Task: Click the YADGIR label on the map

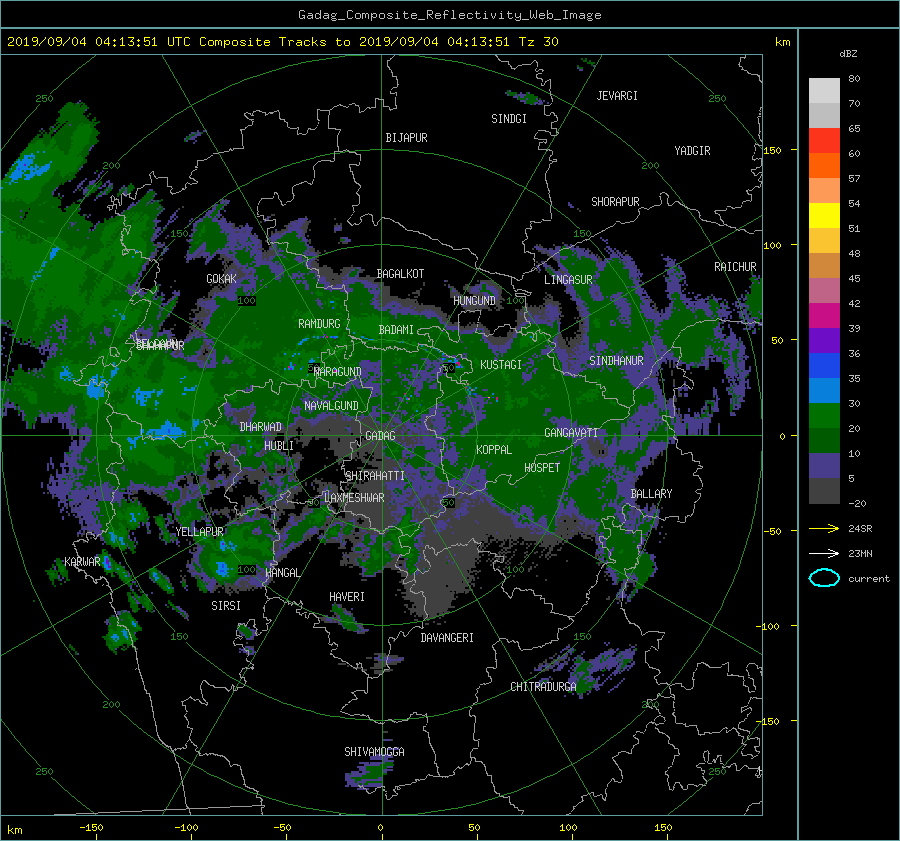Action: tap(692, 151)
